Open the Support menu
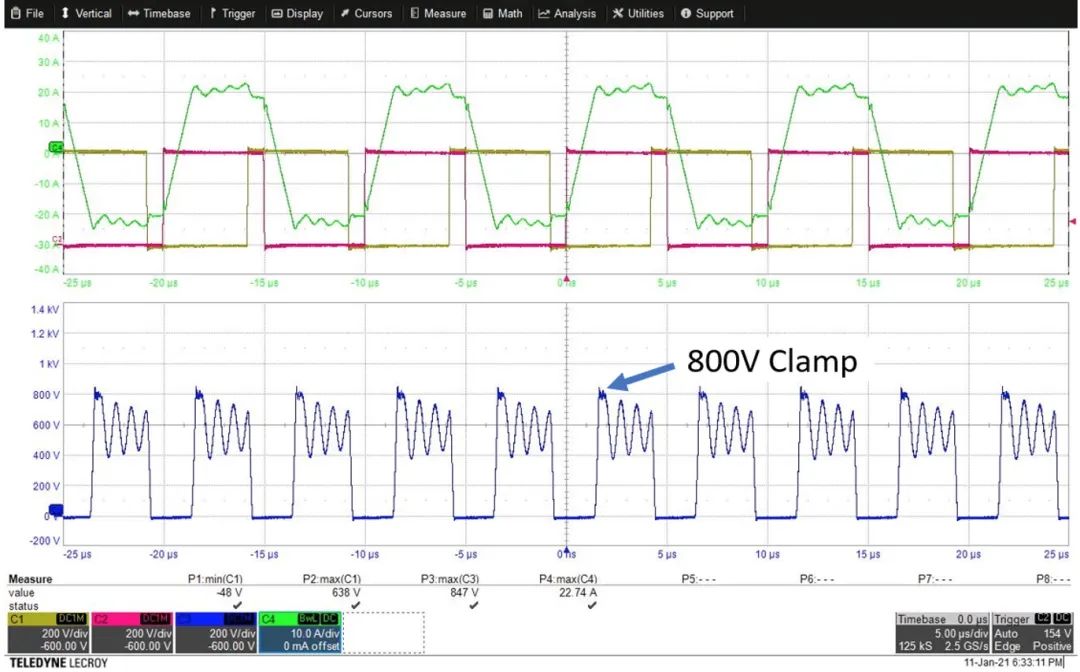This screenshot has width=1080, height=672. click(x=707, y=13)
